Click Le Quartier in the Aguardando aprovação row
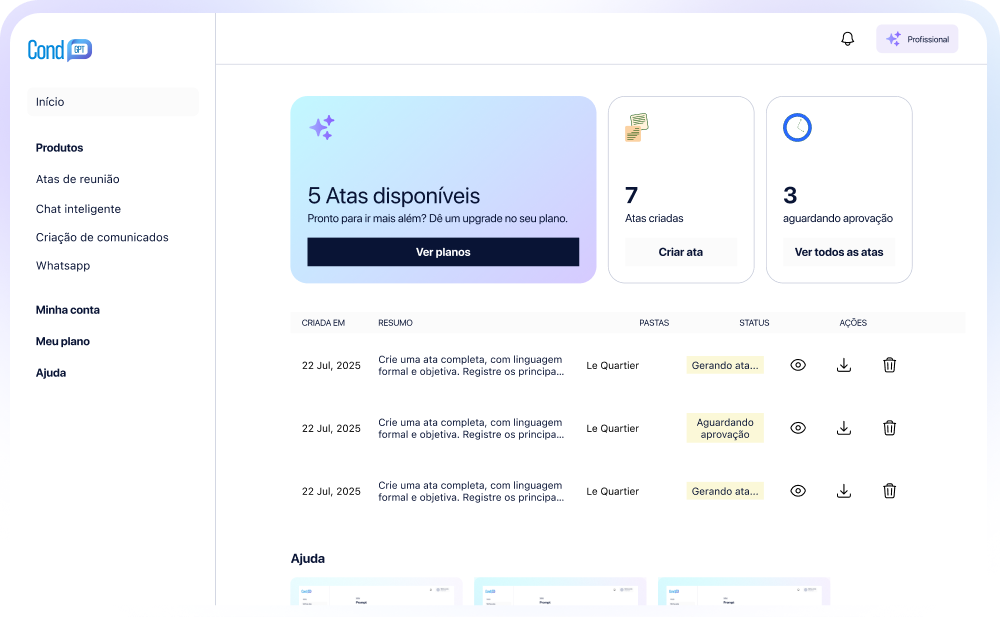Screen dimensions: 1000x617 [612, 429]
